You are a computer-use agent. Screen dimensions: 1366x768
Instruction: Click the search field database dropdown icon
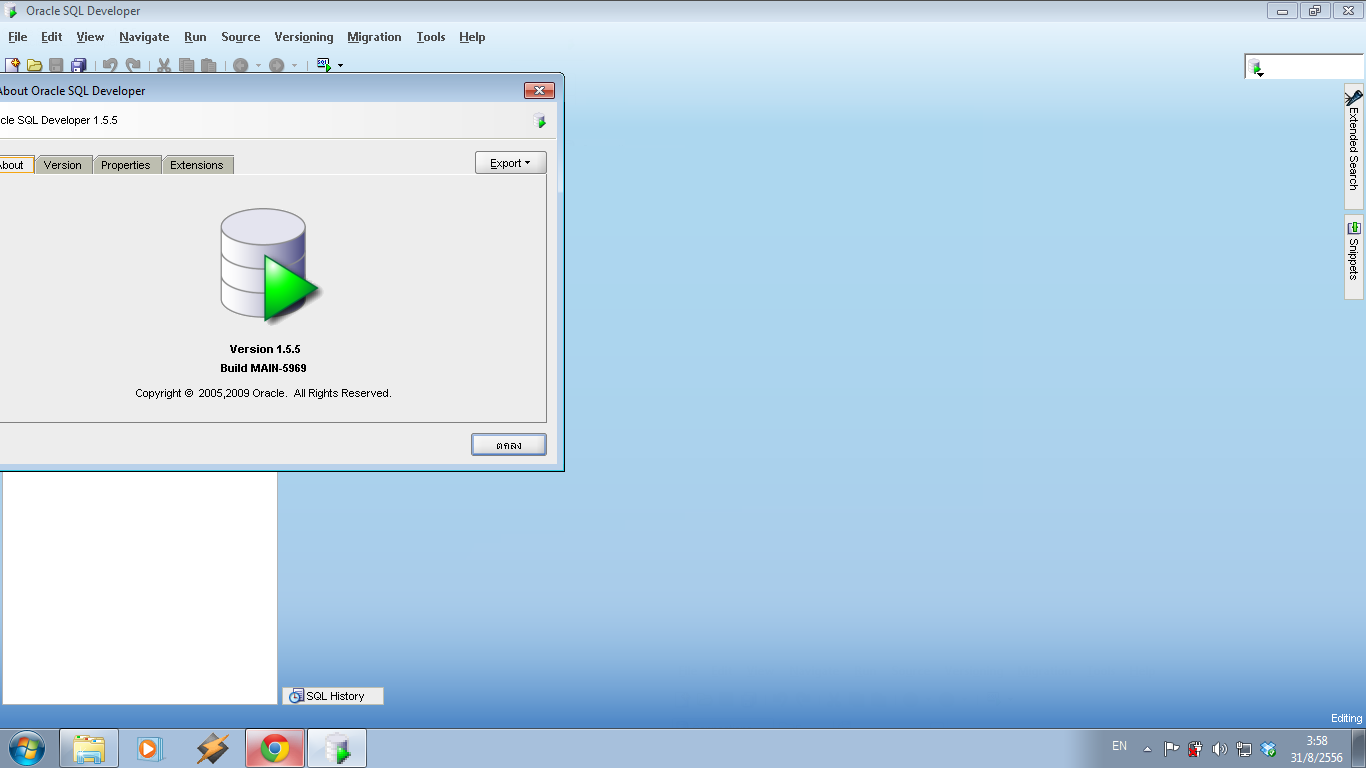tap(1255, 67)
